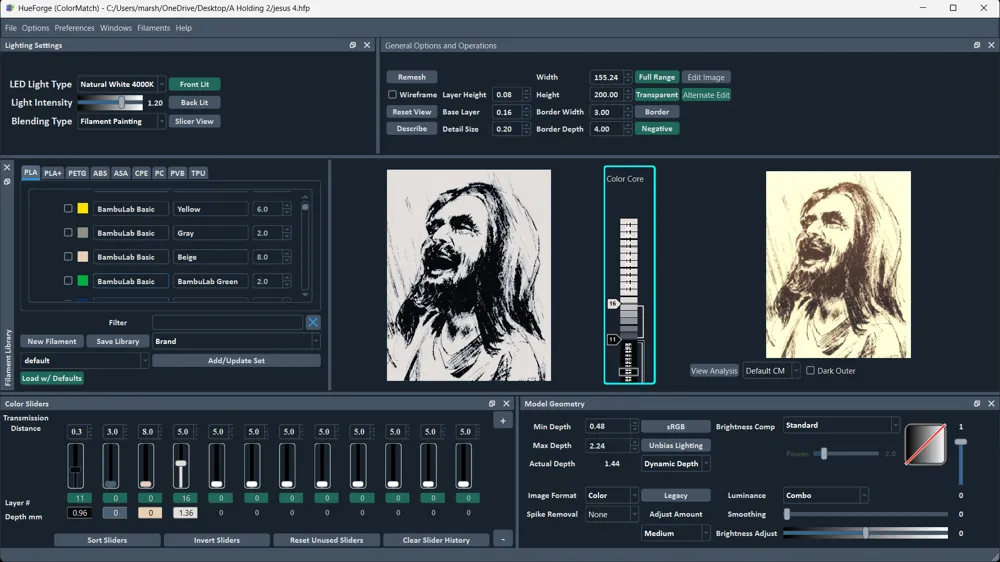Click the HueForge app icon in title bar
Screen dimensions: 1000x562
coord(10,8)
